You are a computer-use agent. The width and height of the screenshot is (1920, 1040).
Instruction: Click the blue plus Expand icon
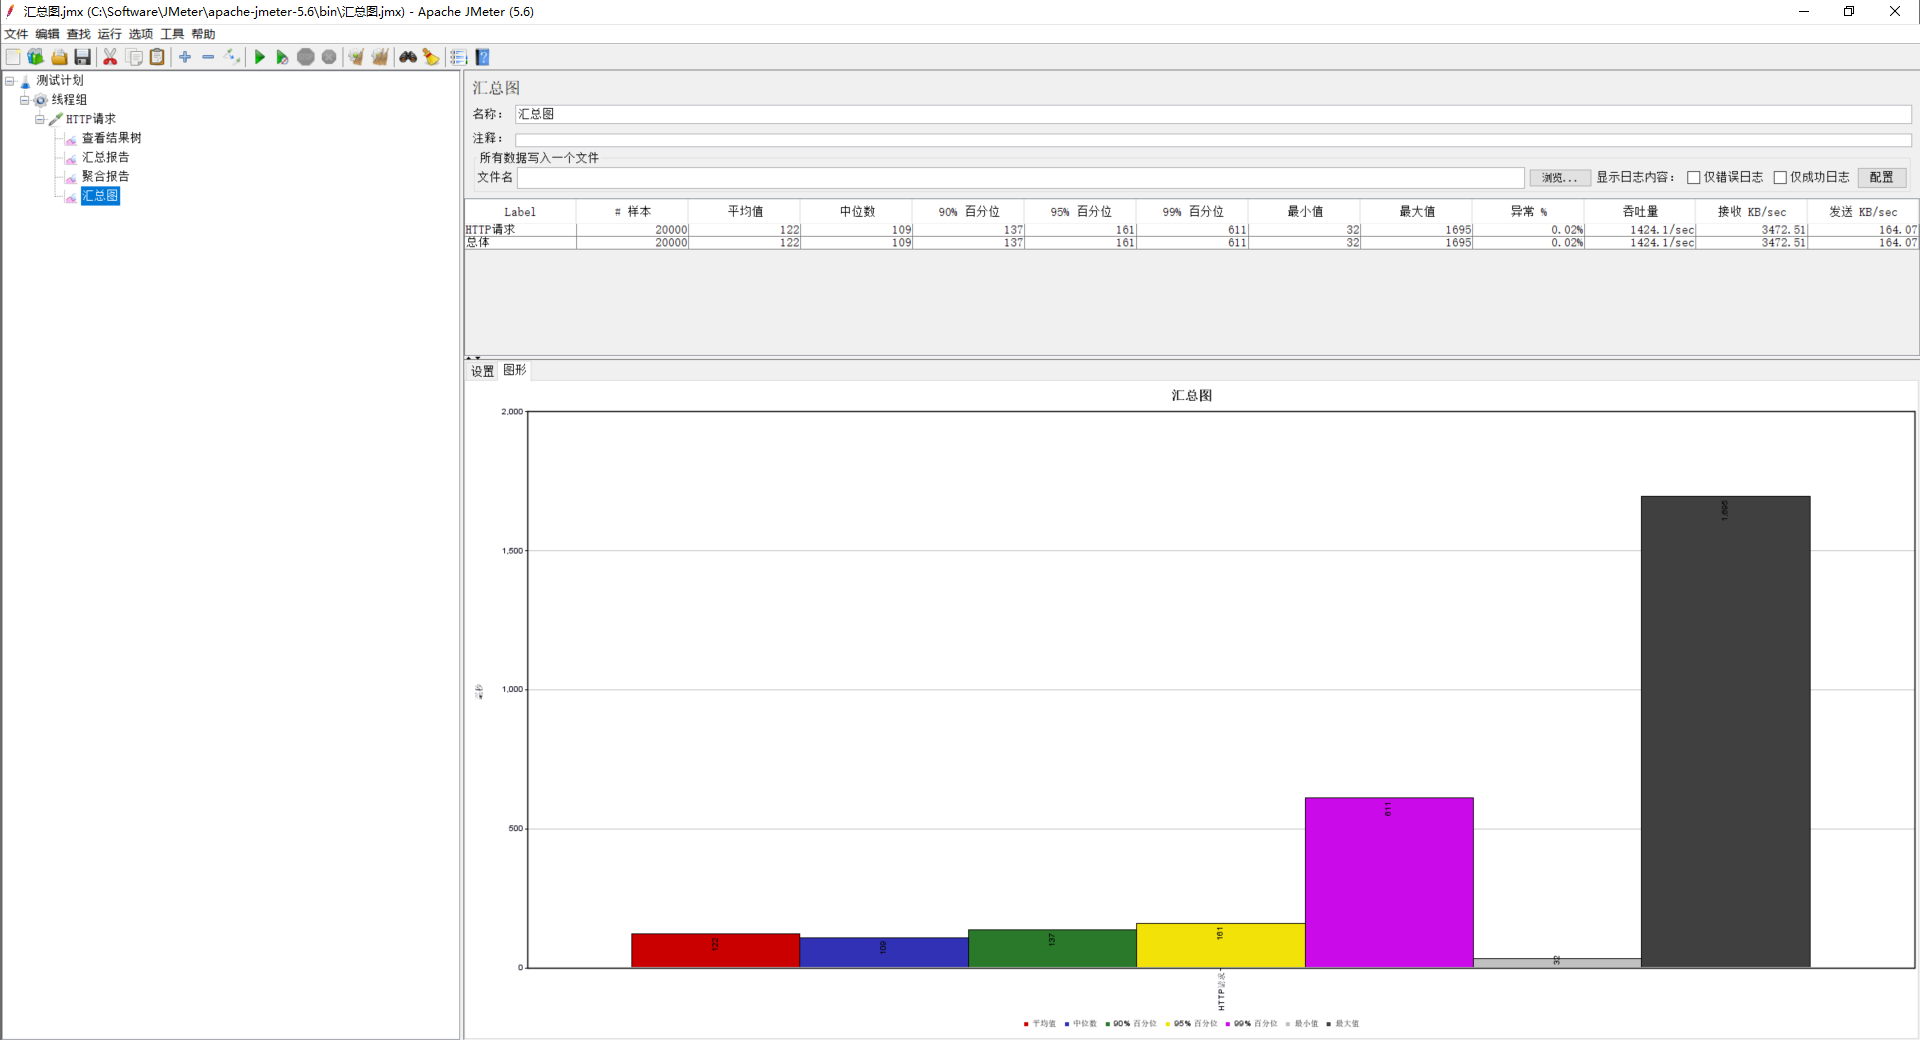pyautogui.click(x=185, y=57)
